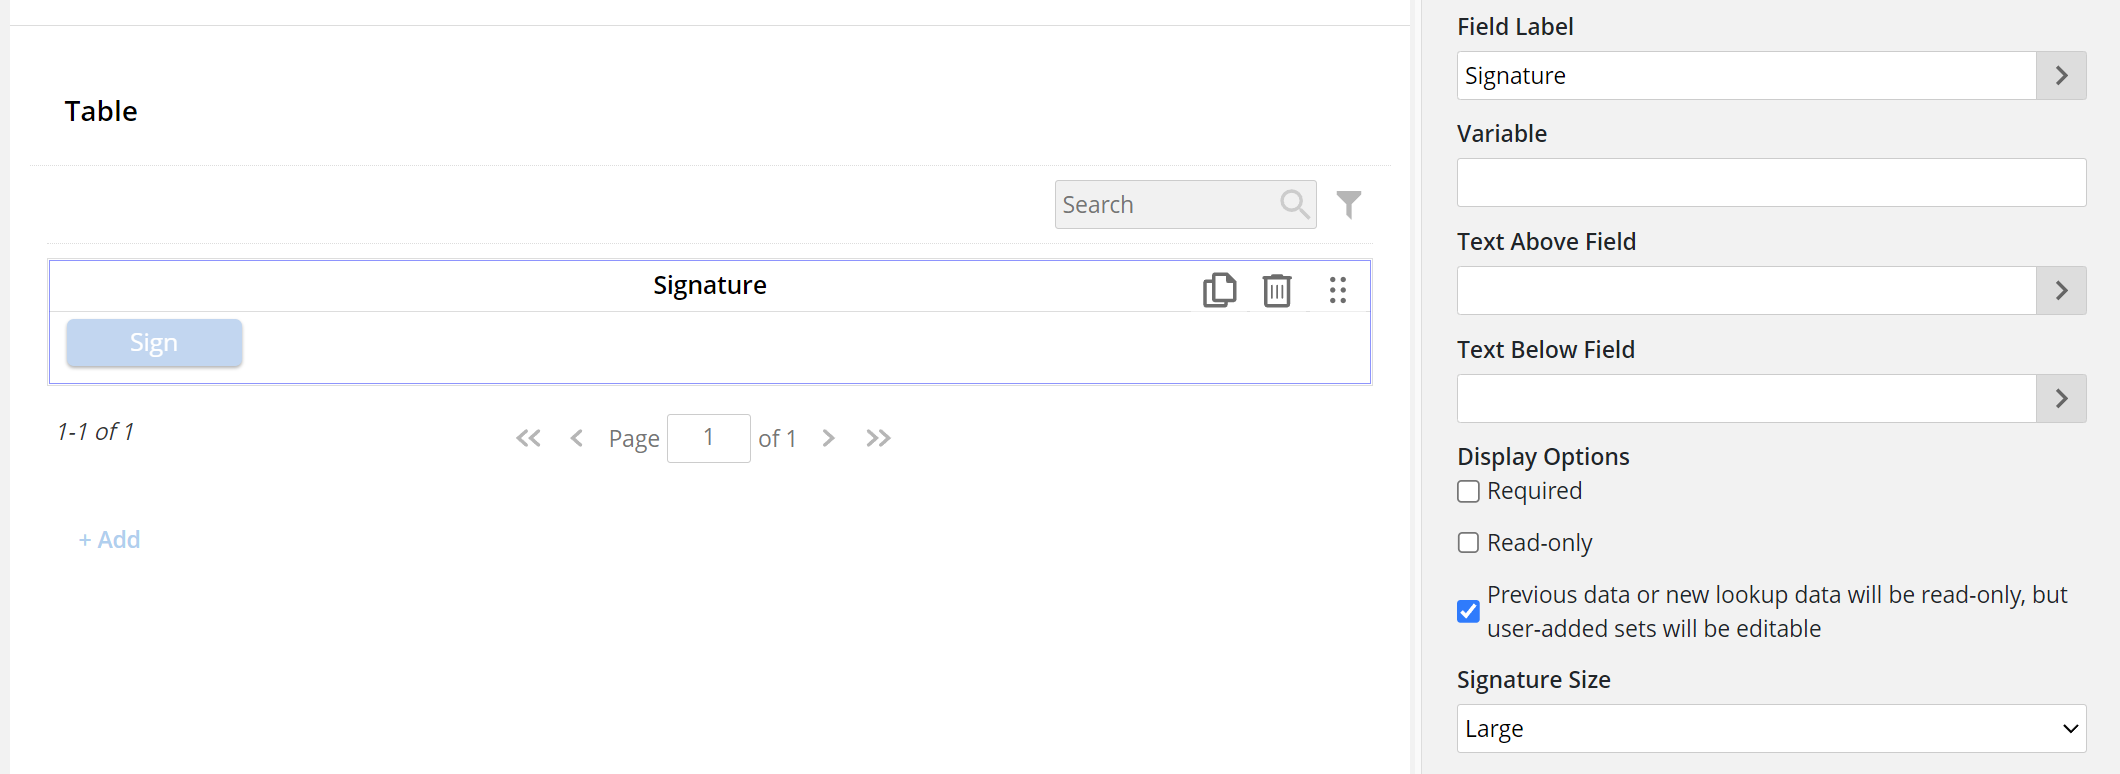Jump to last page double-right arrows
The image size is (2120, 774).
(878, 438)
